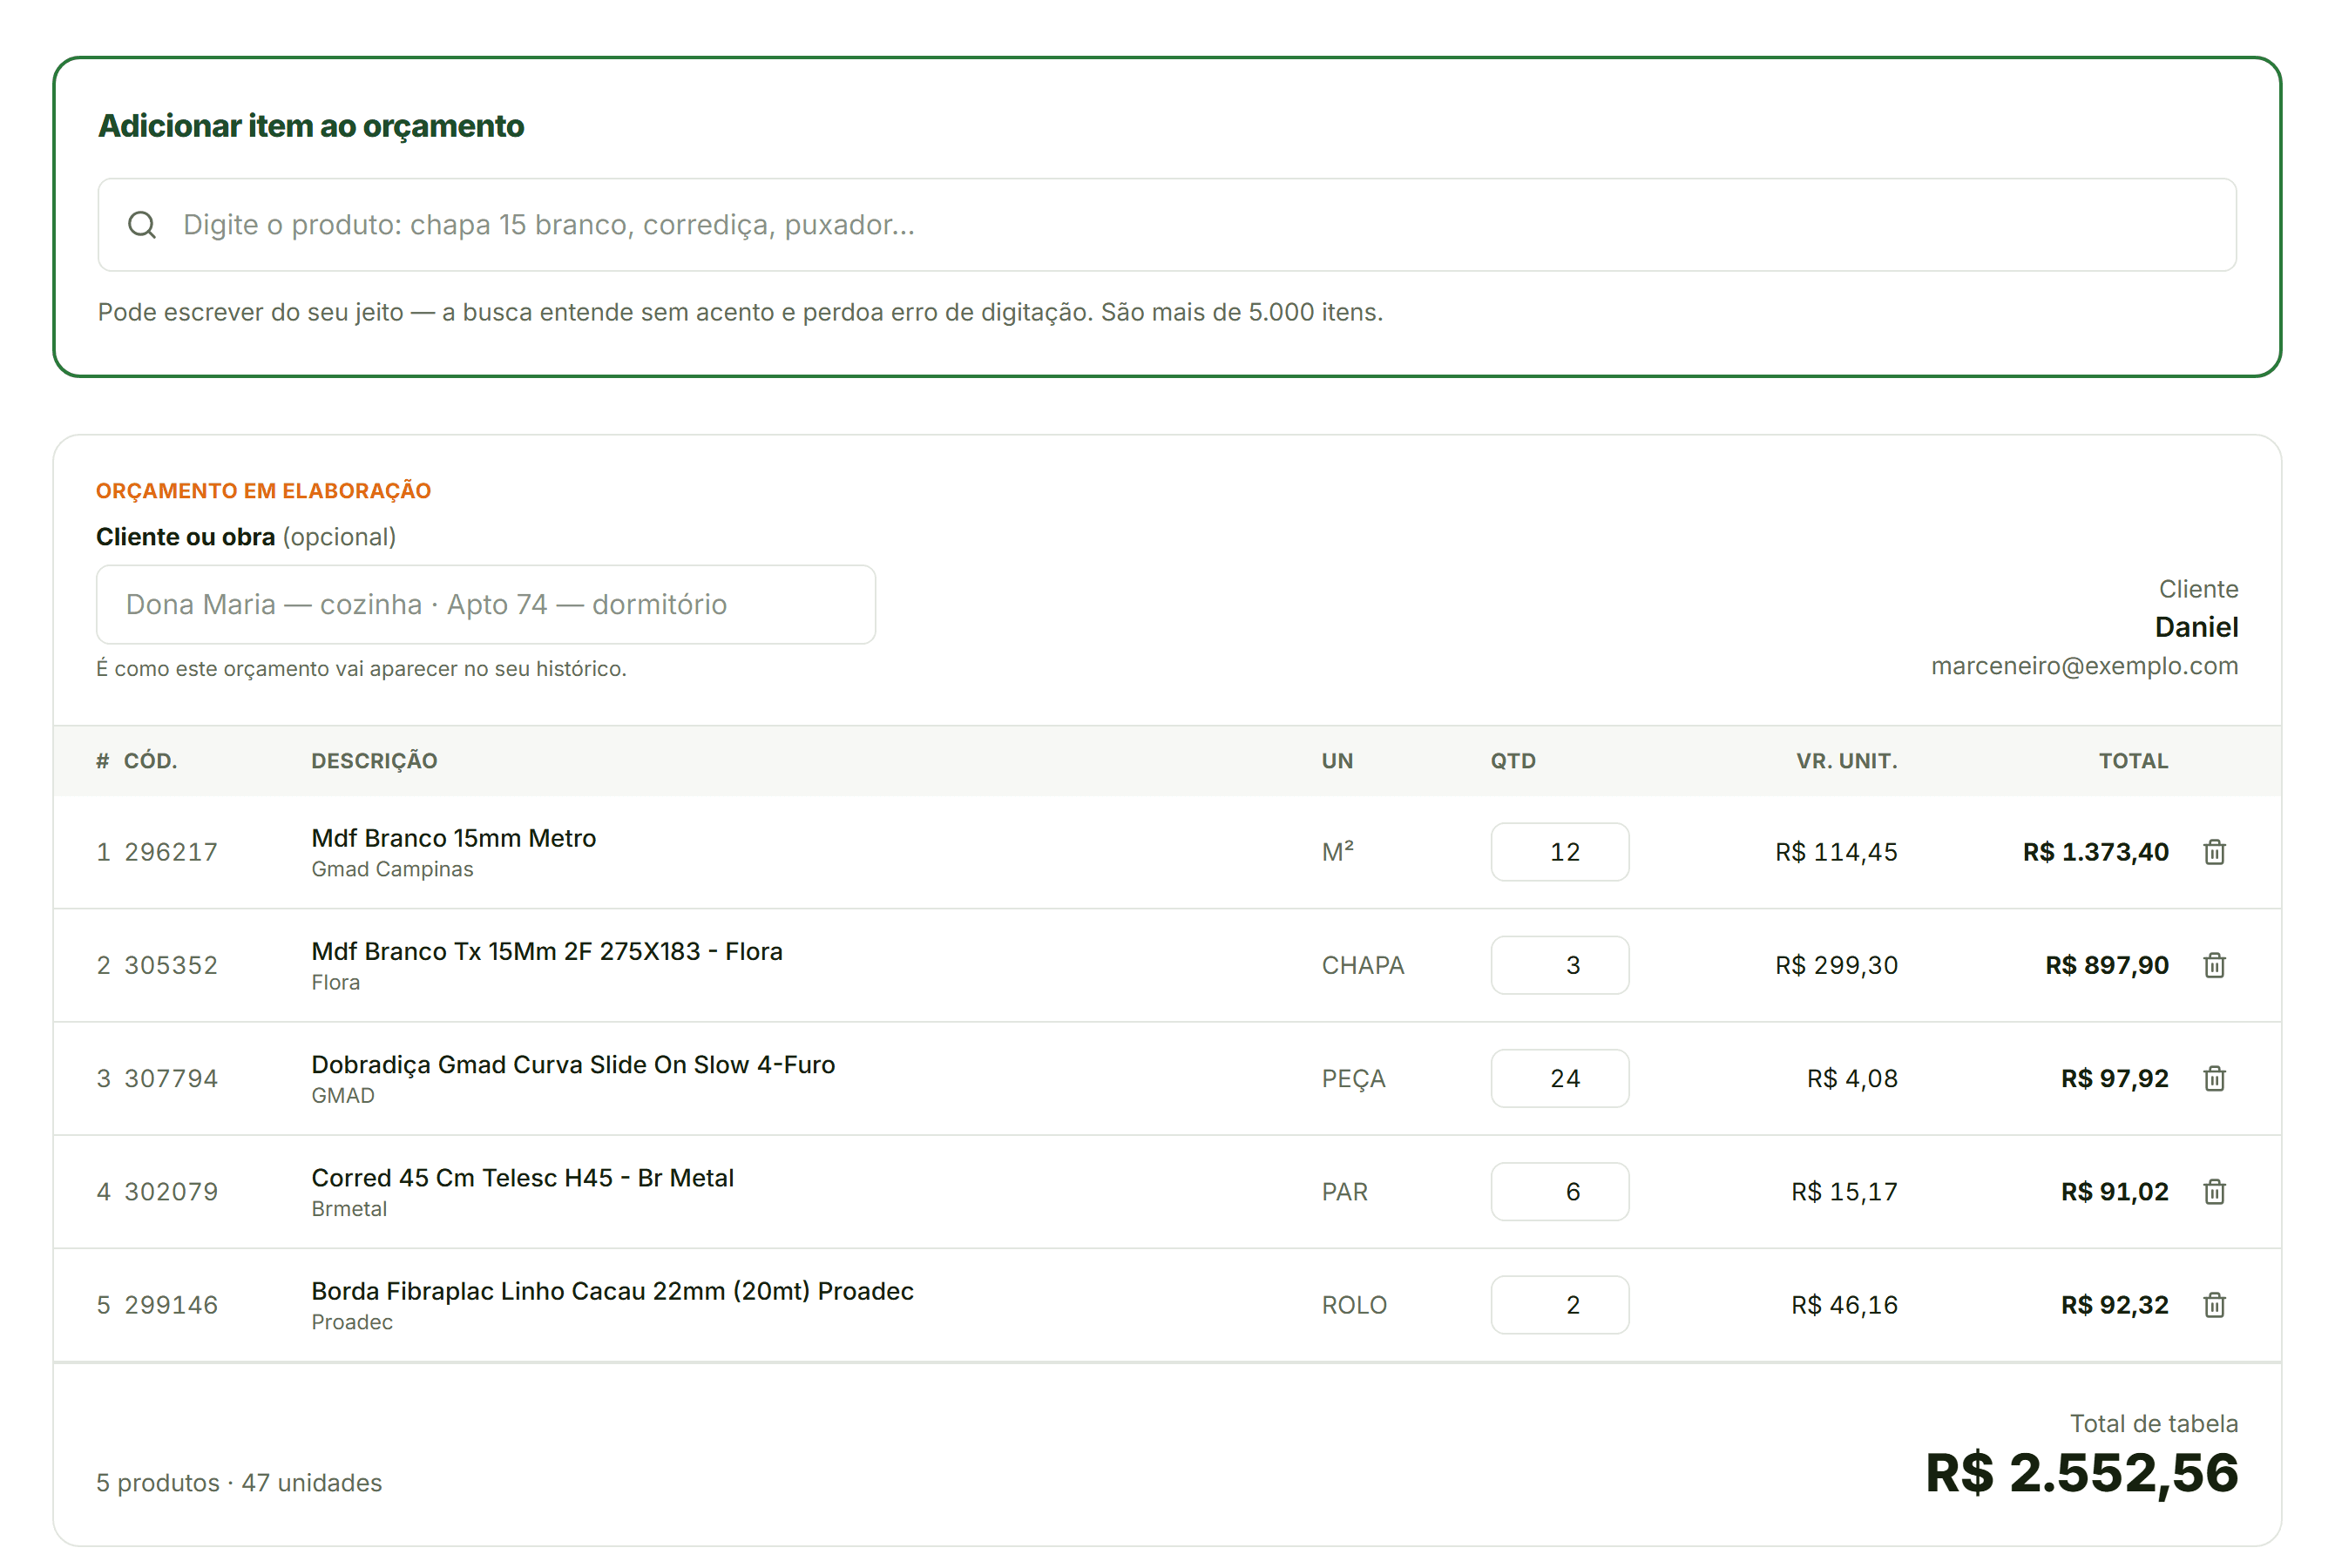Select code 302079
This screenshot has width=2335, height=1568.
pyautogui.click(x=171, y=1191)
